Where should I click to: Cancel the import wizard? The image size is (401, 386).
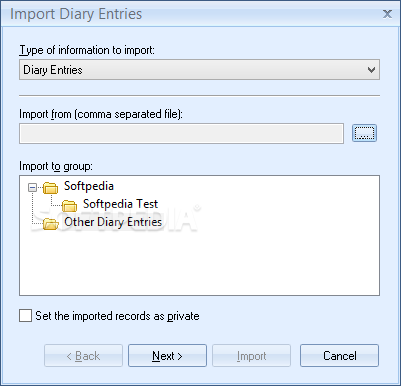click(x=339, y=356)
